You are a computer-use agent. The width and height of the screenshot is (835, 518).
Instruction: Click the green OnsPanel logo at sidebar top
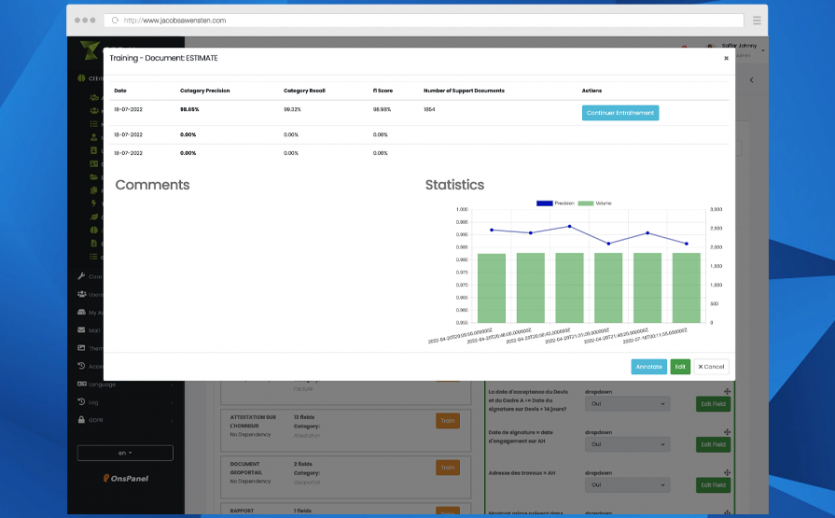[89, 50]
